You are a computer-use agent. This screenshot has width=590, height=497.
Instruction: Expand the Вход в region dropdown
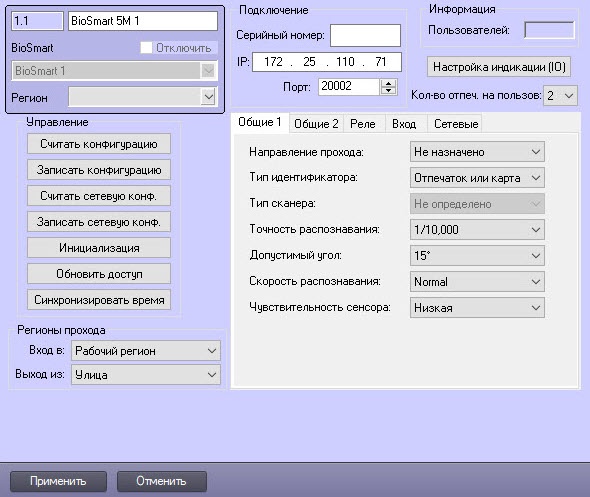coord(146,351)
